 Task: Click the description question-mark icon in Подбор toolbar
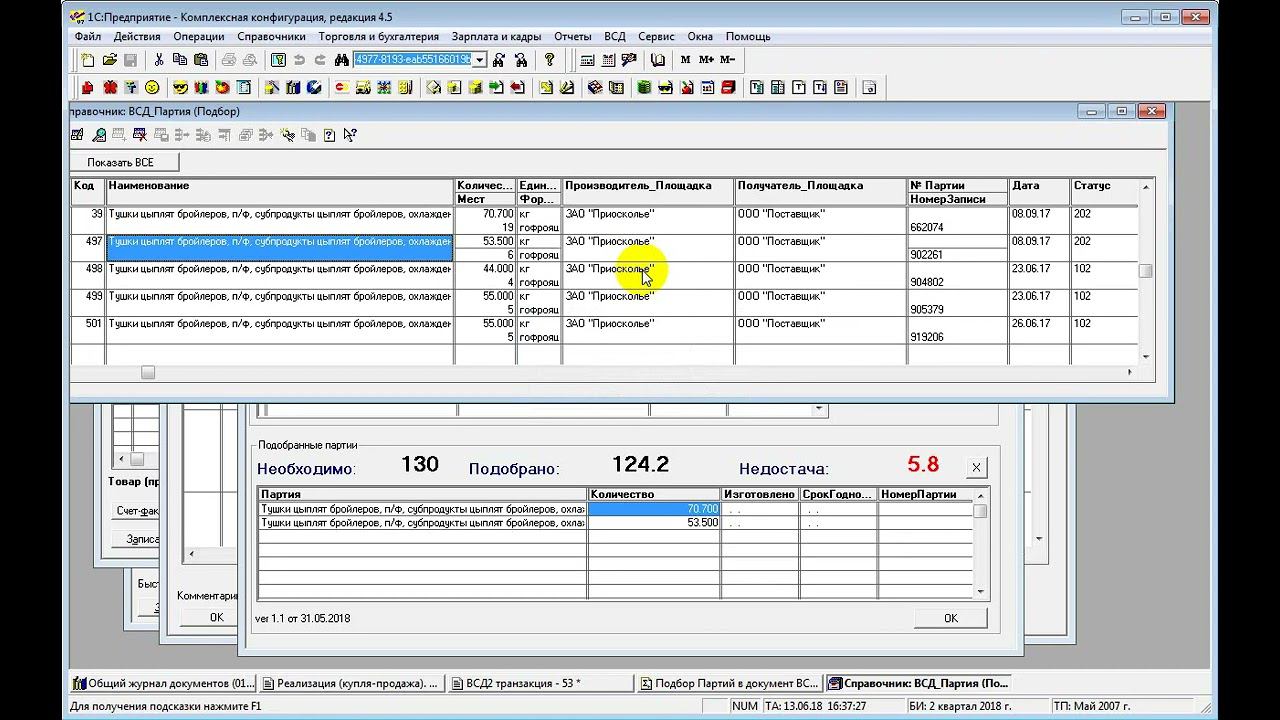pos(329,135)
